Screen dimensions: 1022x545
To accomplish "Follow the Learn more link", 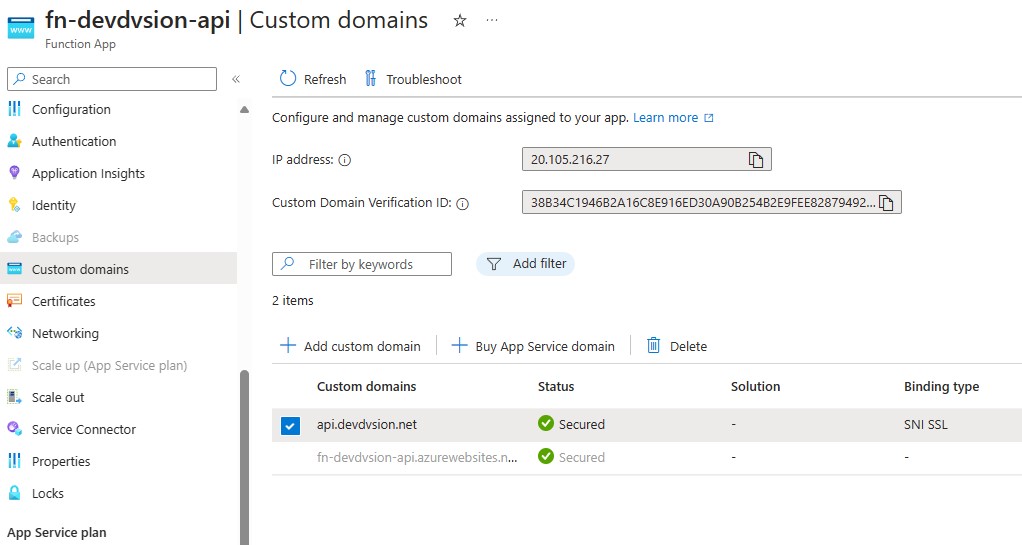I will point(673,117).
